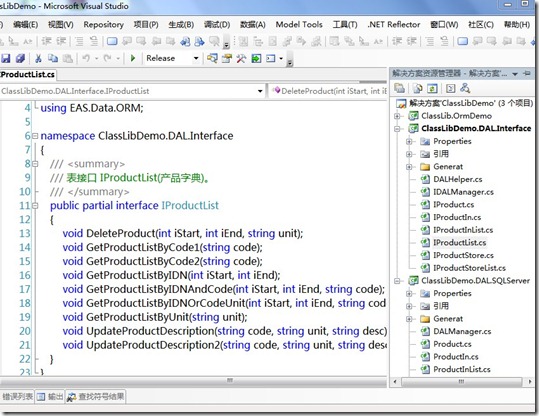Click the Copy icon in toolbar
539x416 pixels.
tap(53, 58)
